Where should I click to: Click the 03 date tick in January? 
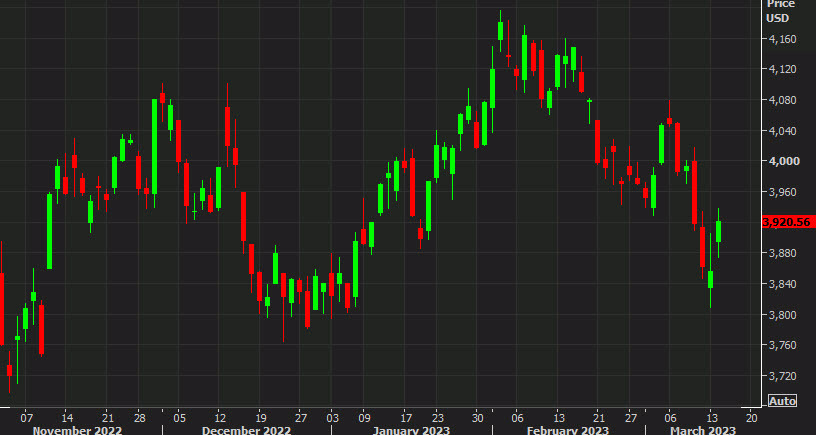[x=332, y=417]
